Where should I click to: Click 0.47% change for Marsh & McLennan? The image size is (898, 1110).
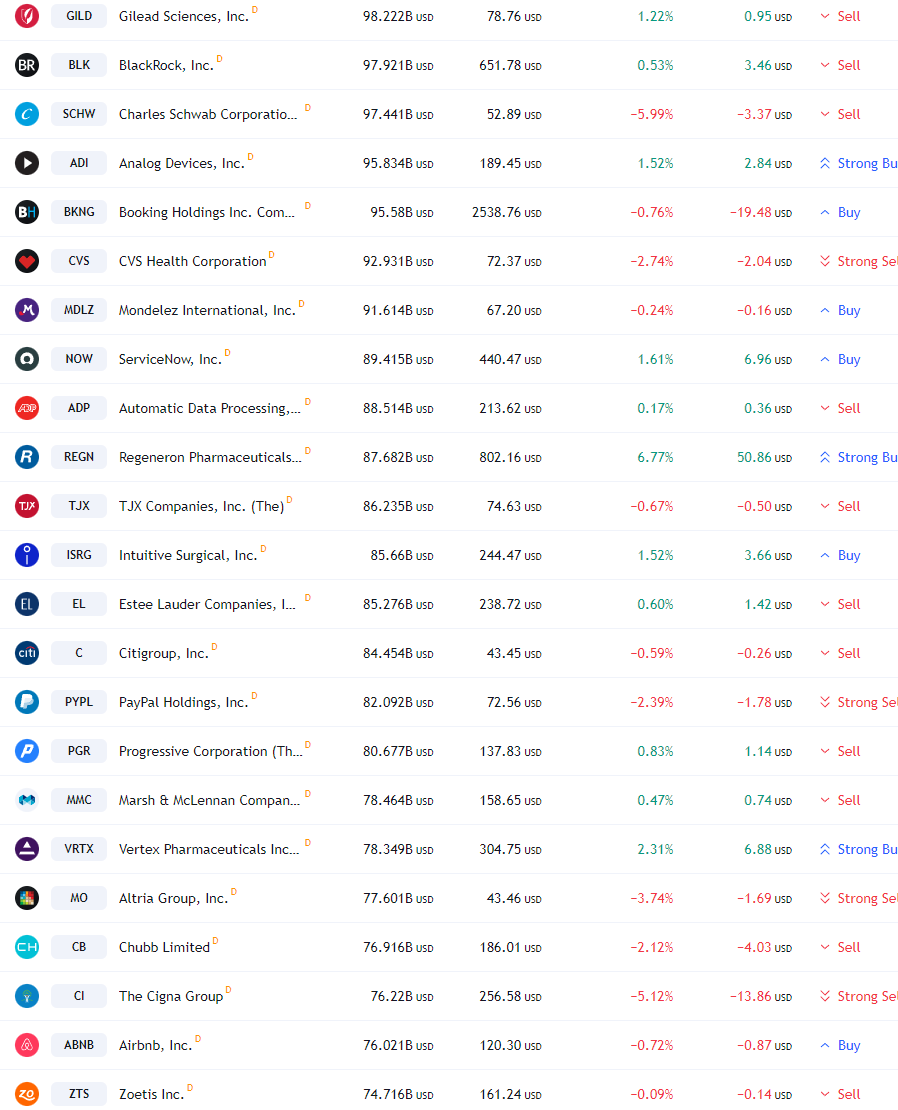(655, 801)
